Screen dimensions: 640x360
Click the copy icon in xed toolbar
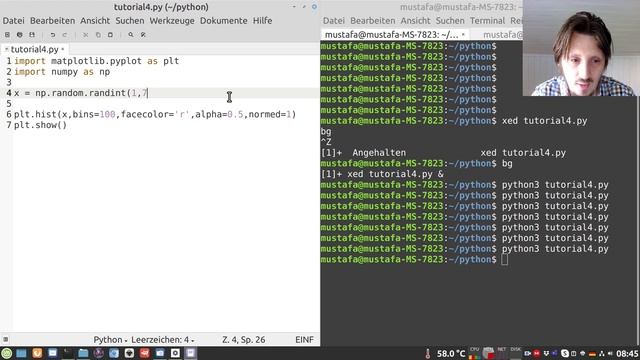[98, 35]
